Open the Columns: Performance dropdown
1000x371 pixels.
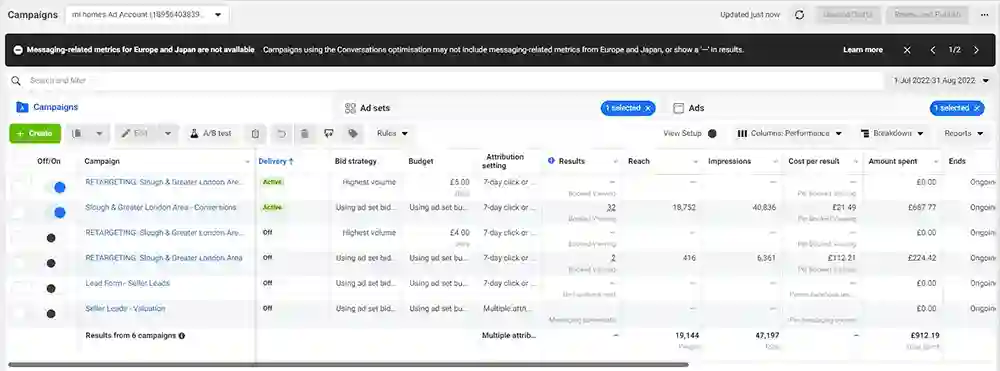tap(790, 133)
